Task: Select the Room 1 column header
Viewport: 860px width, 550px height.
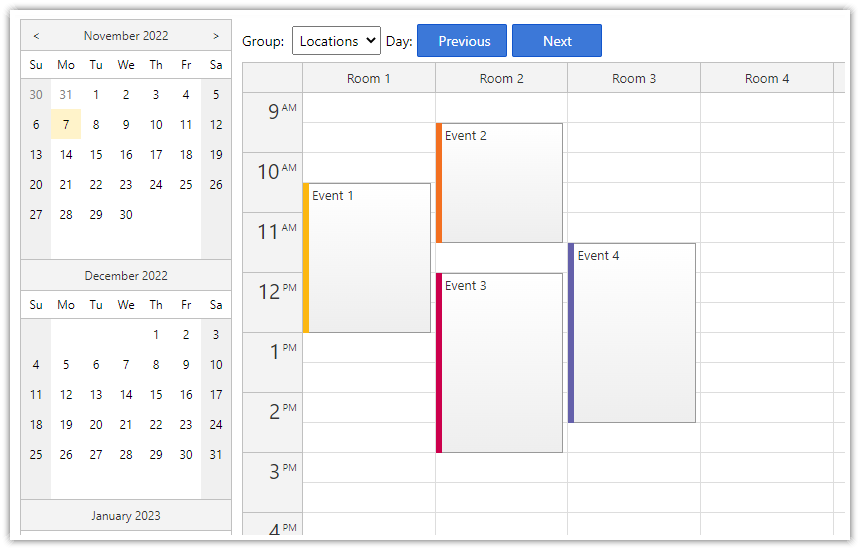Action: 368,78
